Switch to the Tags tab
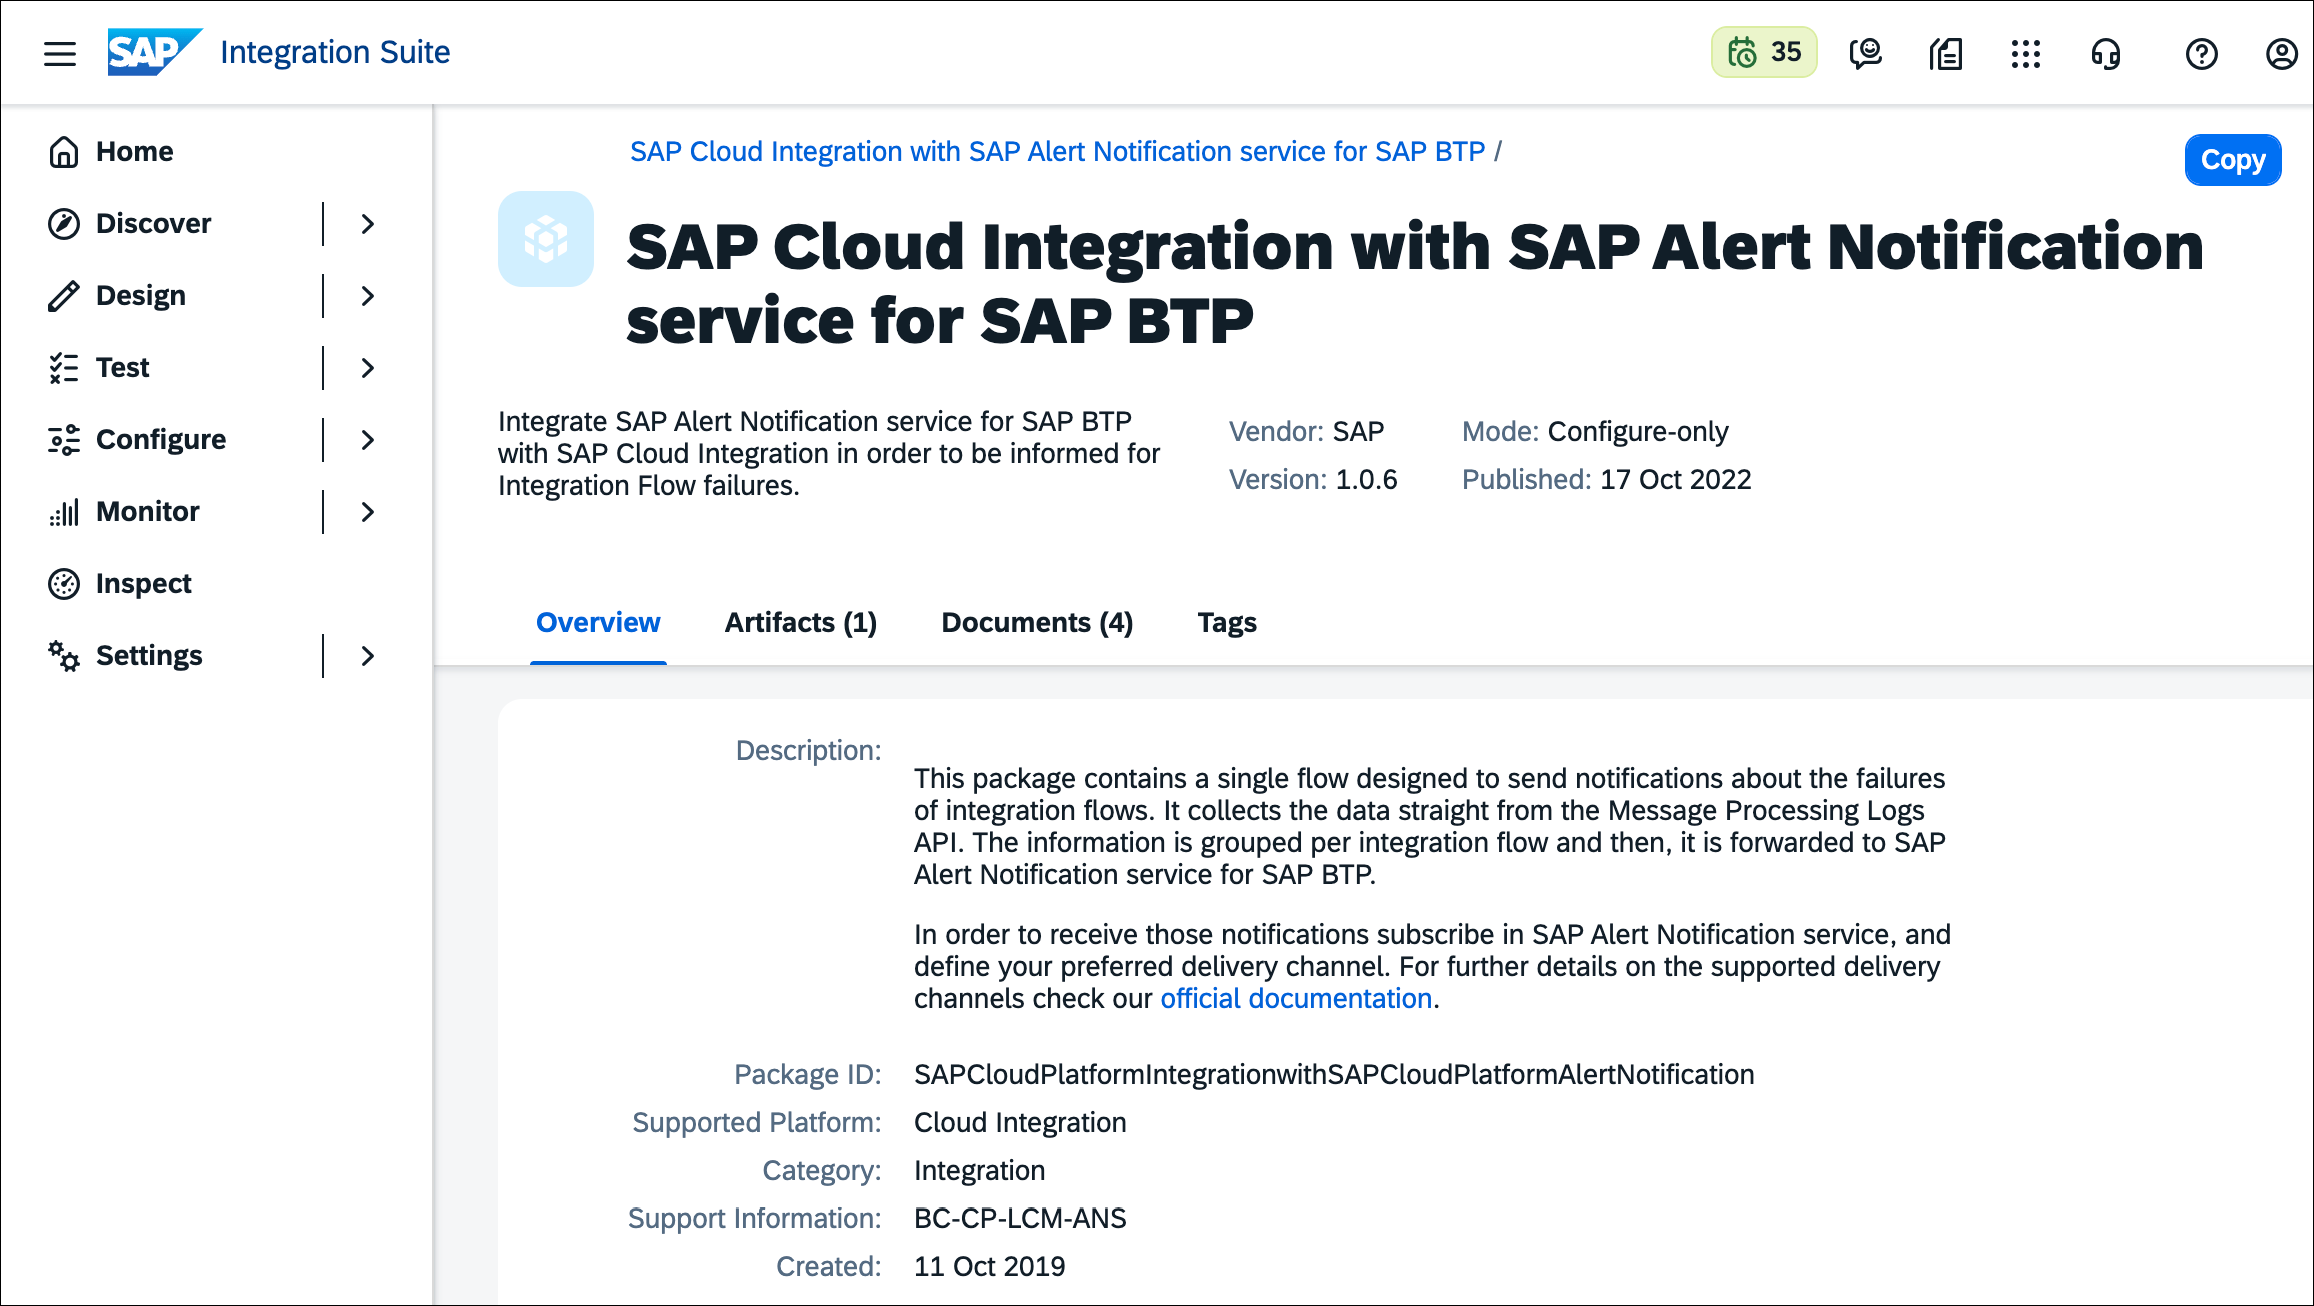The height and width of the screenshot is (1306, 2314). [1227, 623]
